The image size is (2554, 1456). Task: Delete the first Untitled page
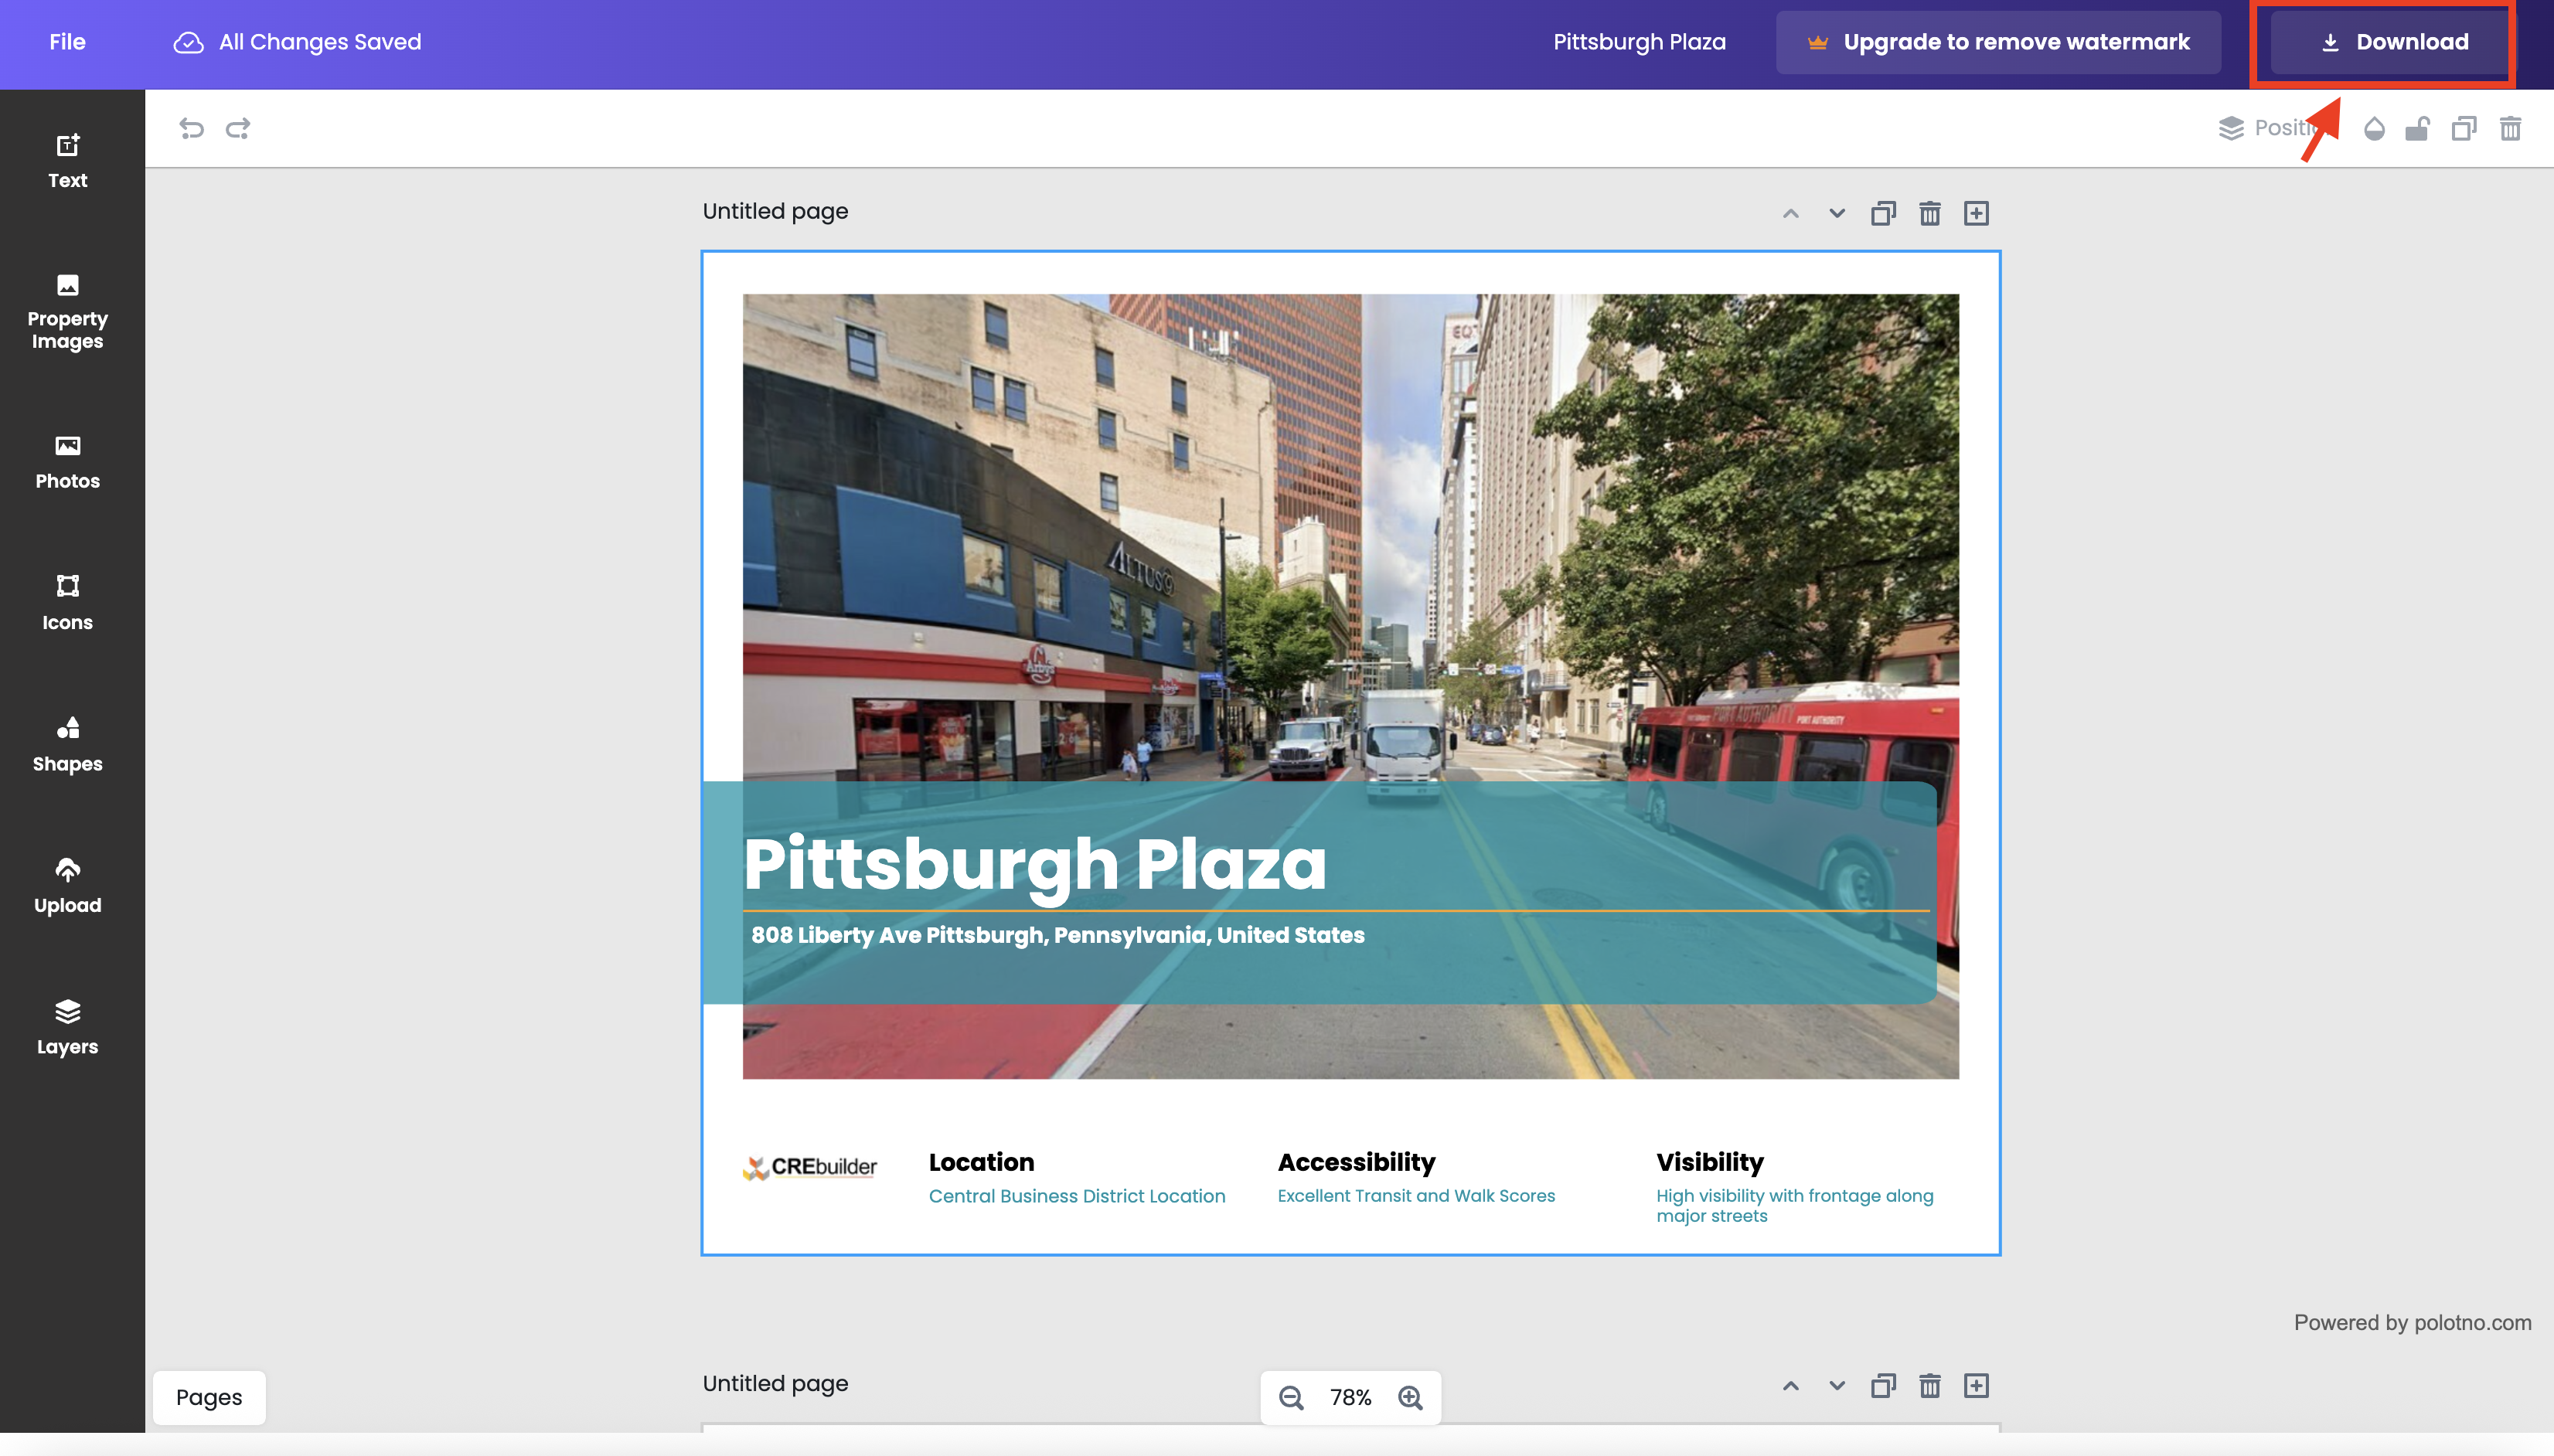click(x=1929, y=213)
